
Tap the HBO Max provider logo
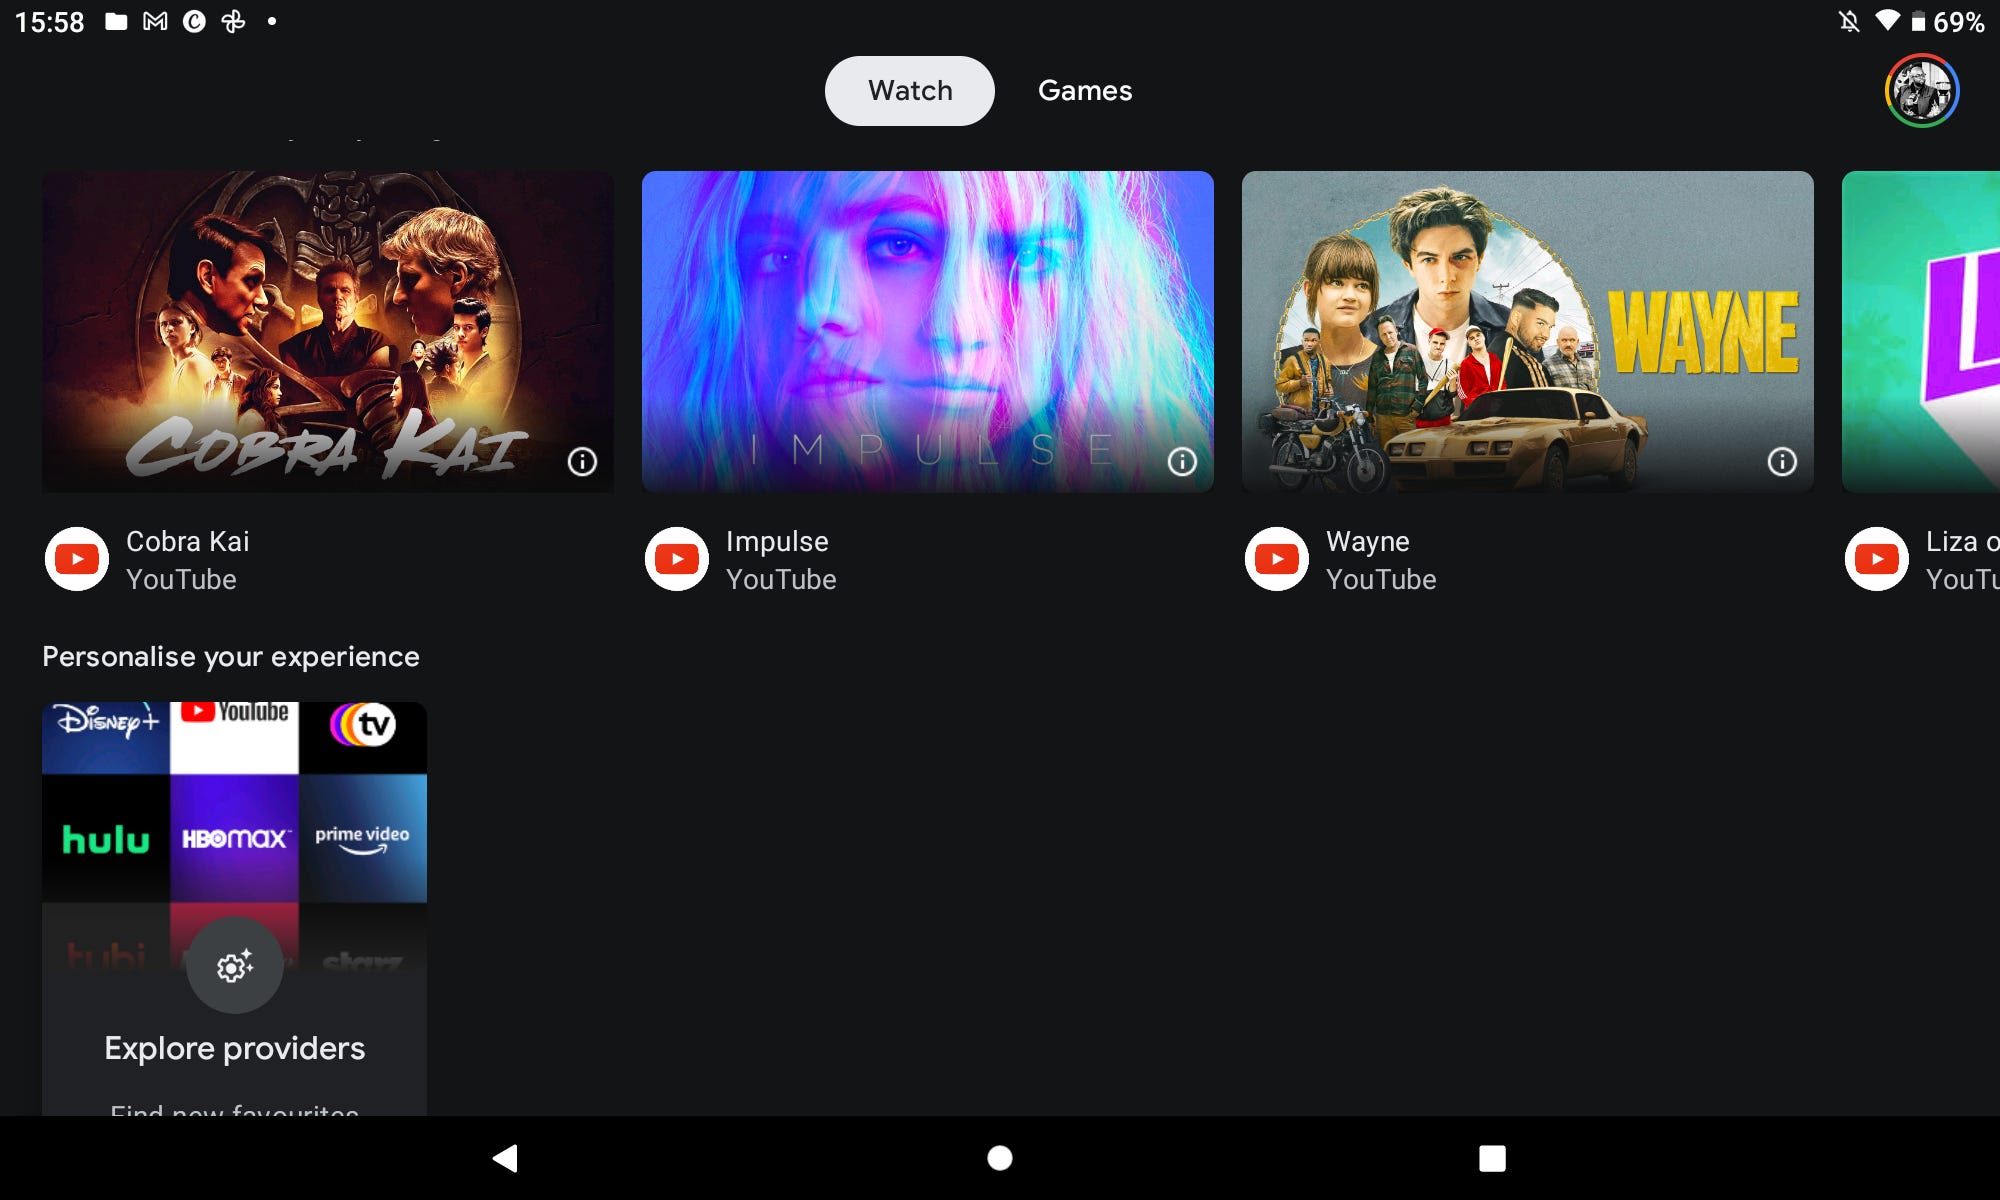tap(234, 838)
